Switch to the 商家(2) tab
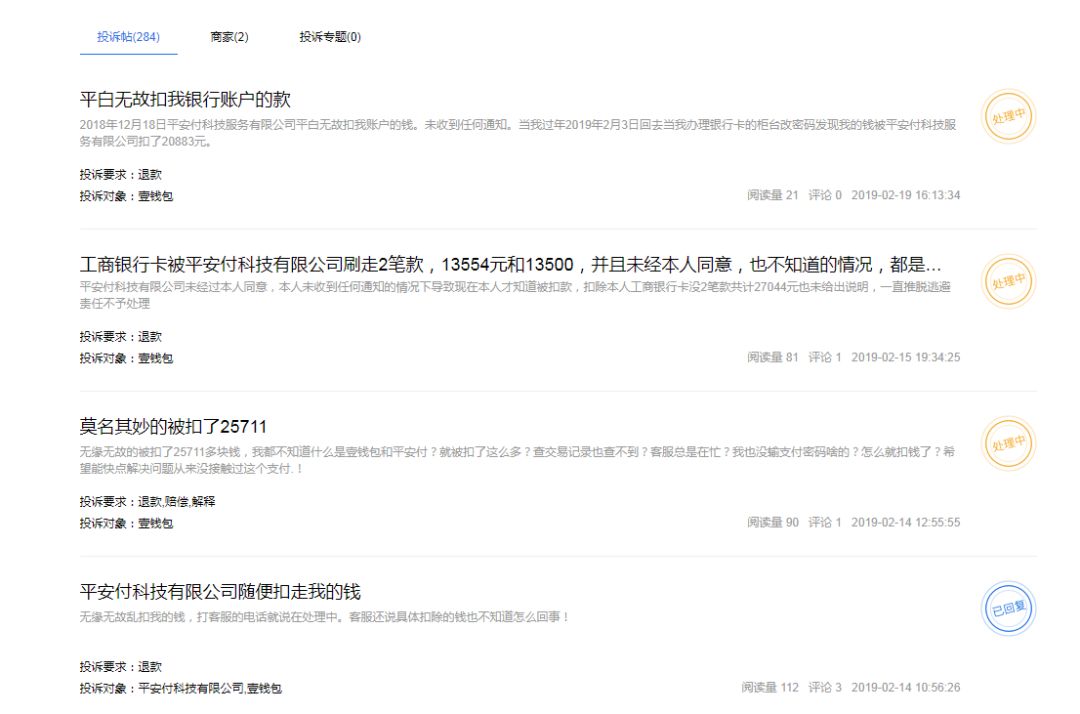Image resolution: width=1080 pixels, height=714 pixels. pyautogui.click(x=227, y=34)
